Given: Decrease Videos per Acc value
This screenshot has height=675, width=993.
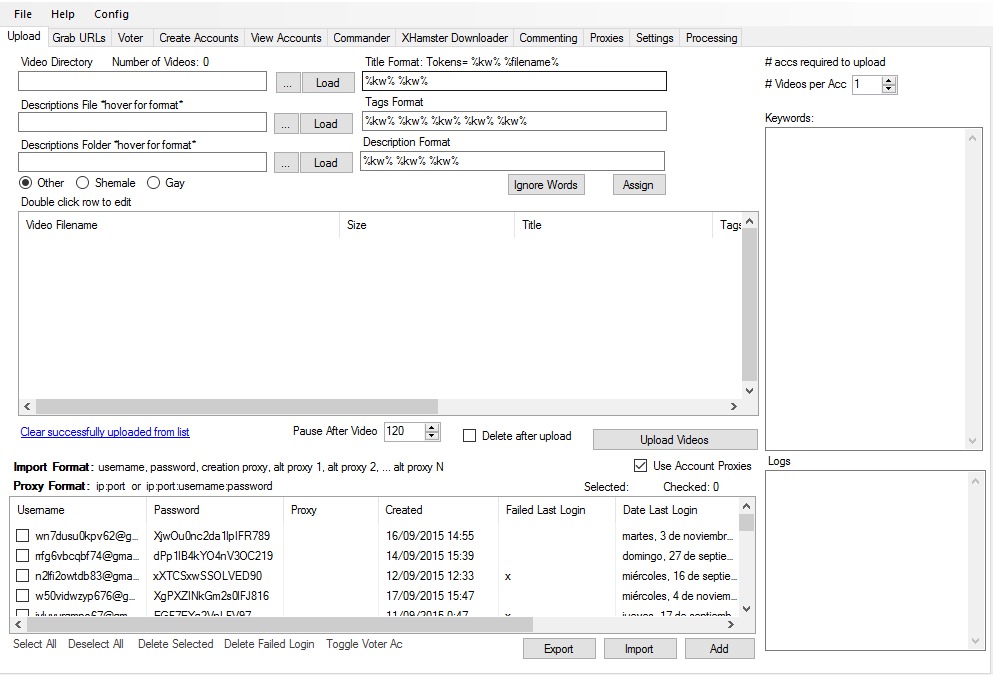Looking at the screenshot, I should tap(889, 89).
